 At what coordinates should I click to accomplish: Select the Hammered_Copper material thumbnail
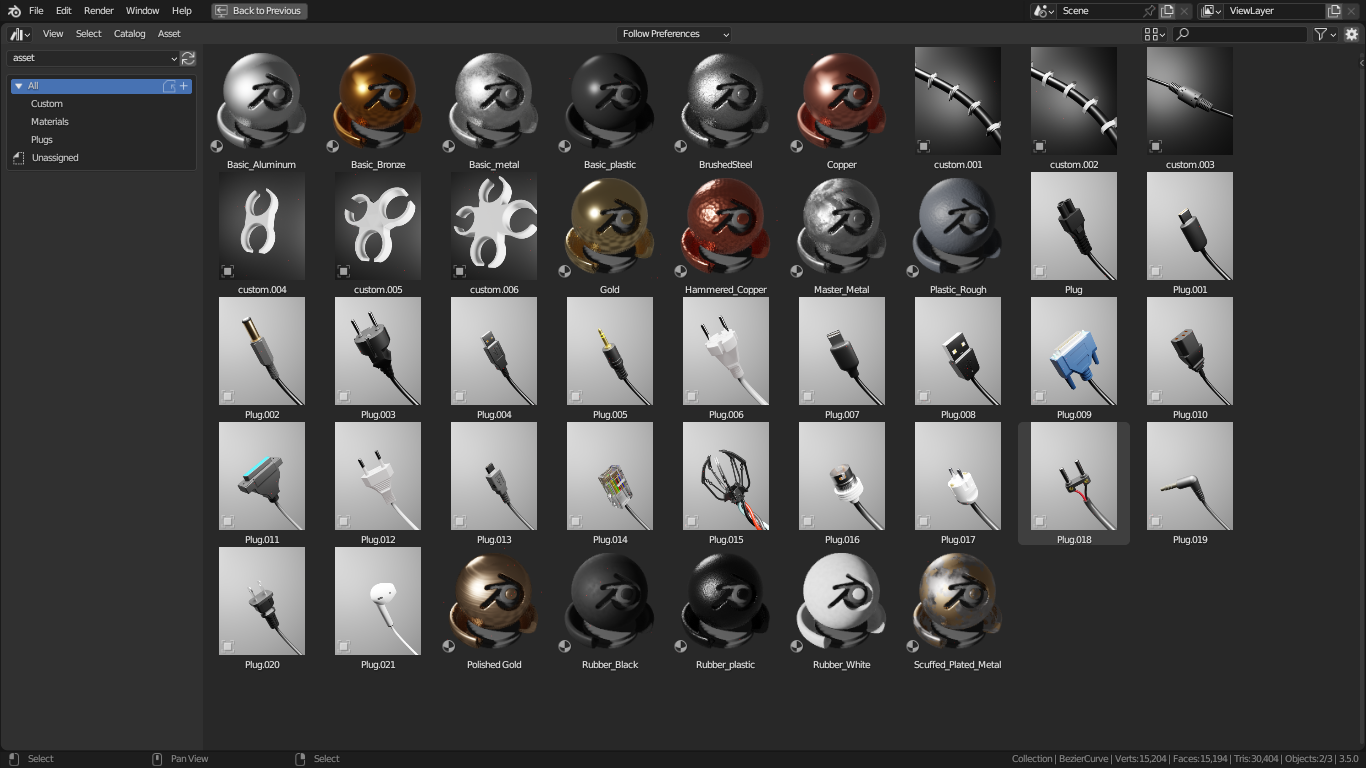pos(725,226)
